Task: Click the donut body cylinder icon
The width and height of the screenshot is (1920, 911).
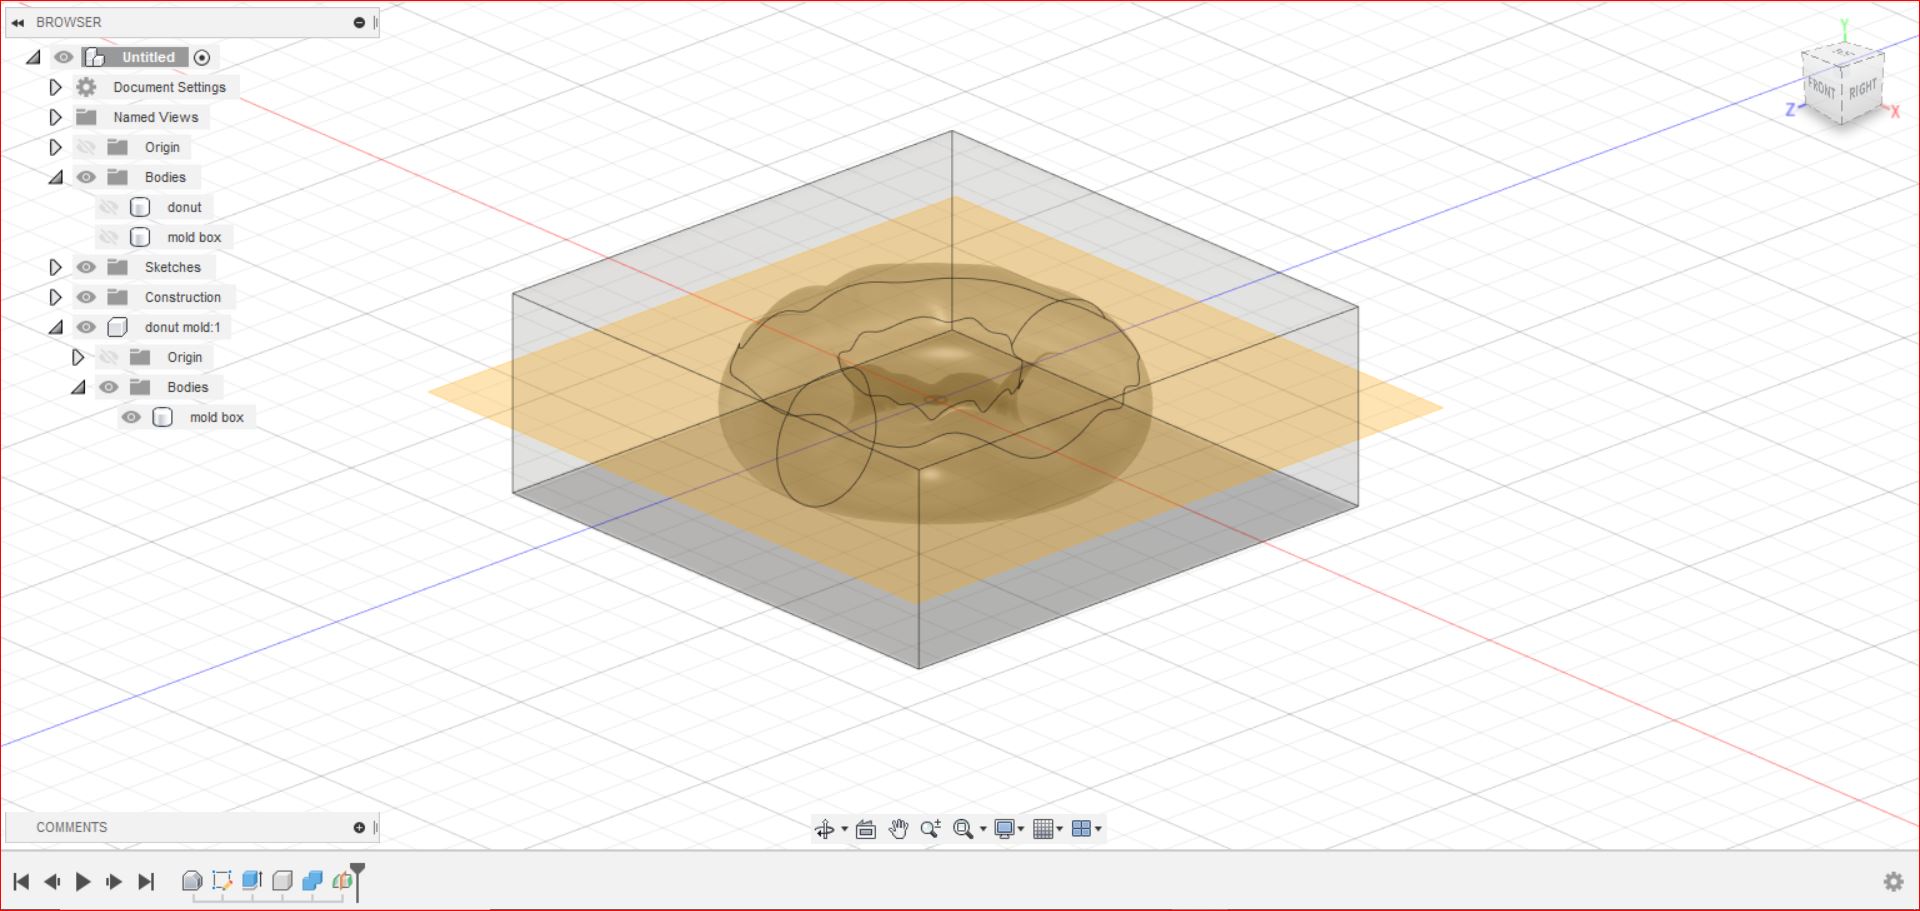Action: pos(140,207)
